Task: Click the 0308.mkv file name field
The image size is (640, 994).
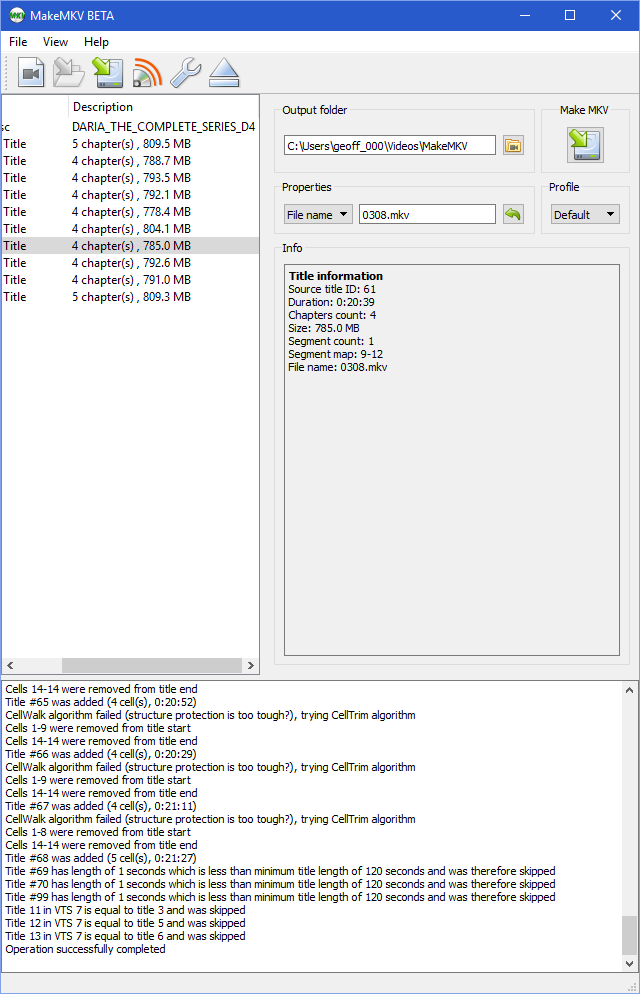Action: pos(426,214)
